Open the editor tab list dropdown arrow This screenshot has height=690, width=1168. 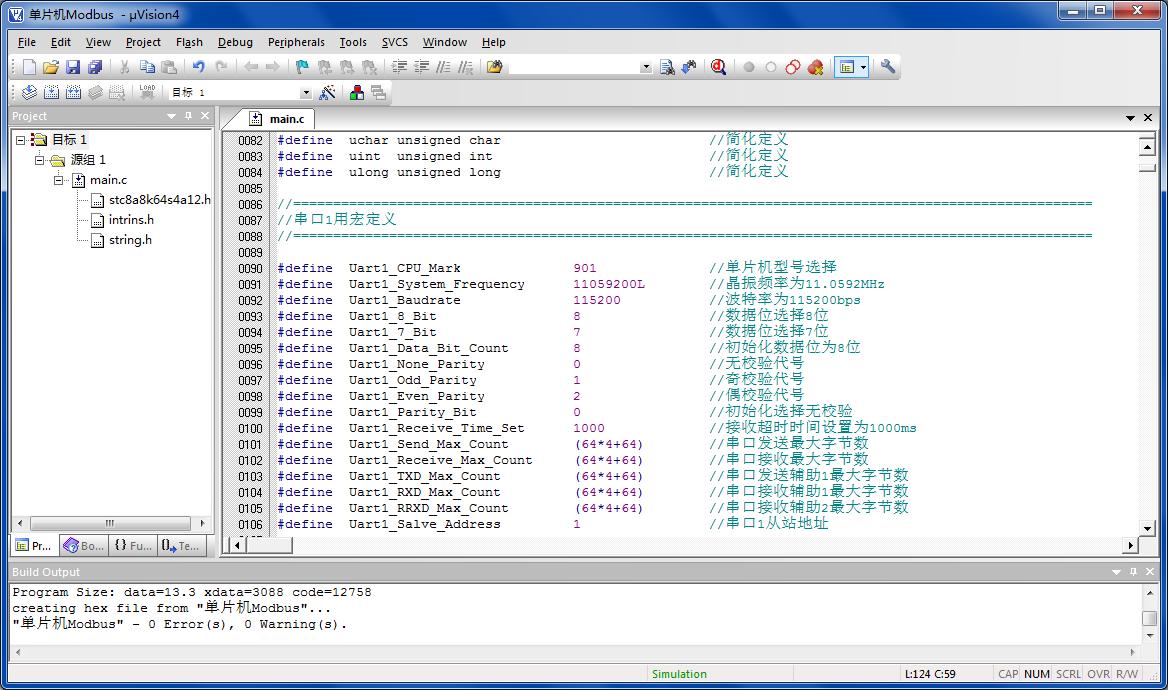pyautogui.click(x=1130, y=118)
